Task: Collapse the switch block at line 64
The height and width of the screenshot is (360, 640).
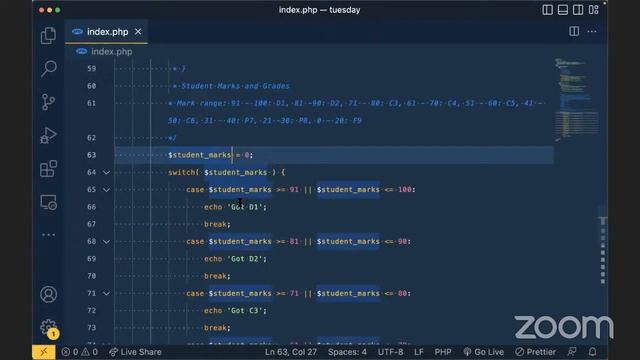Action: (106, 173)
